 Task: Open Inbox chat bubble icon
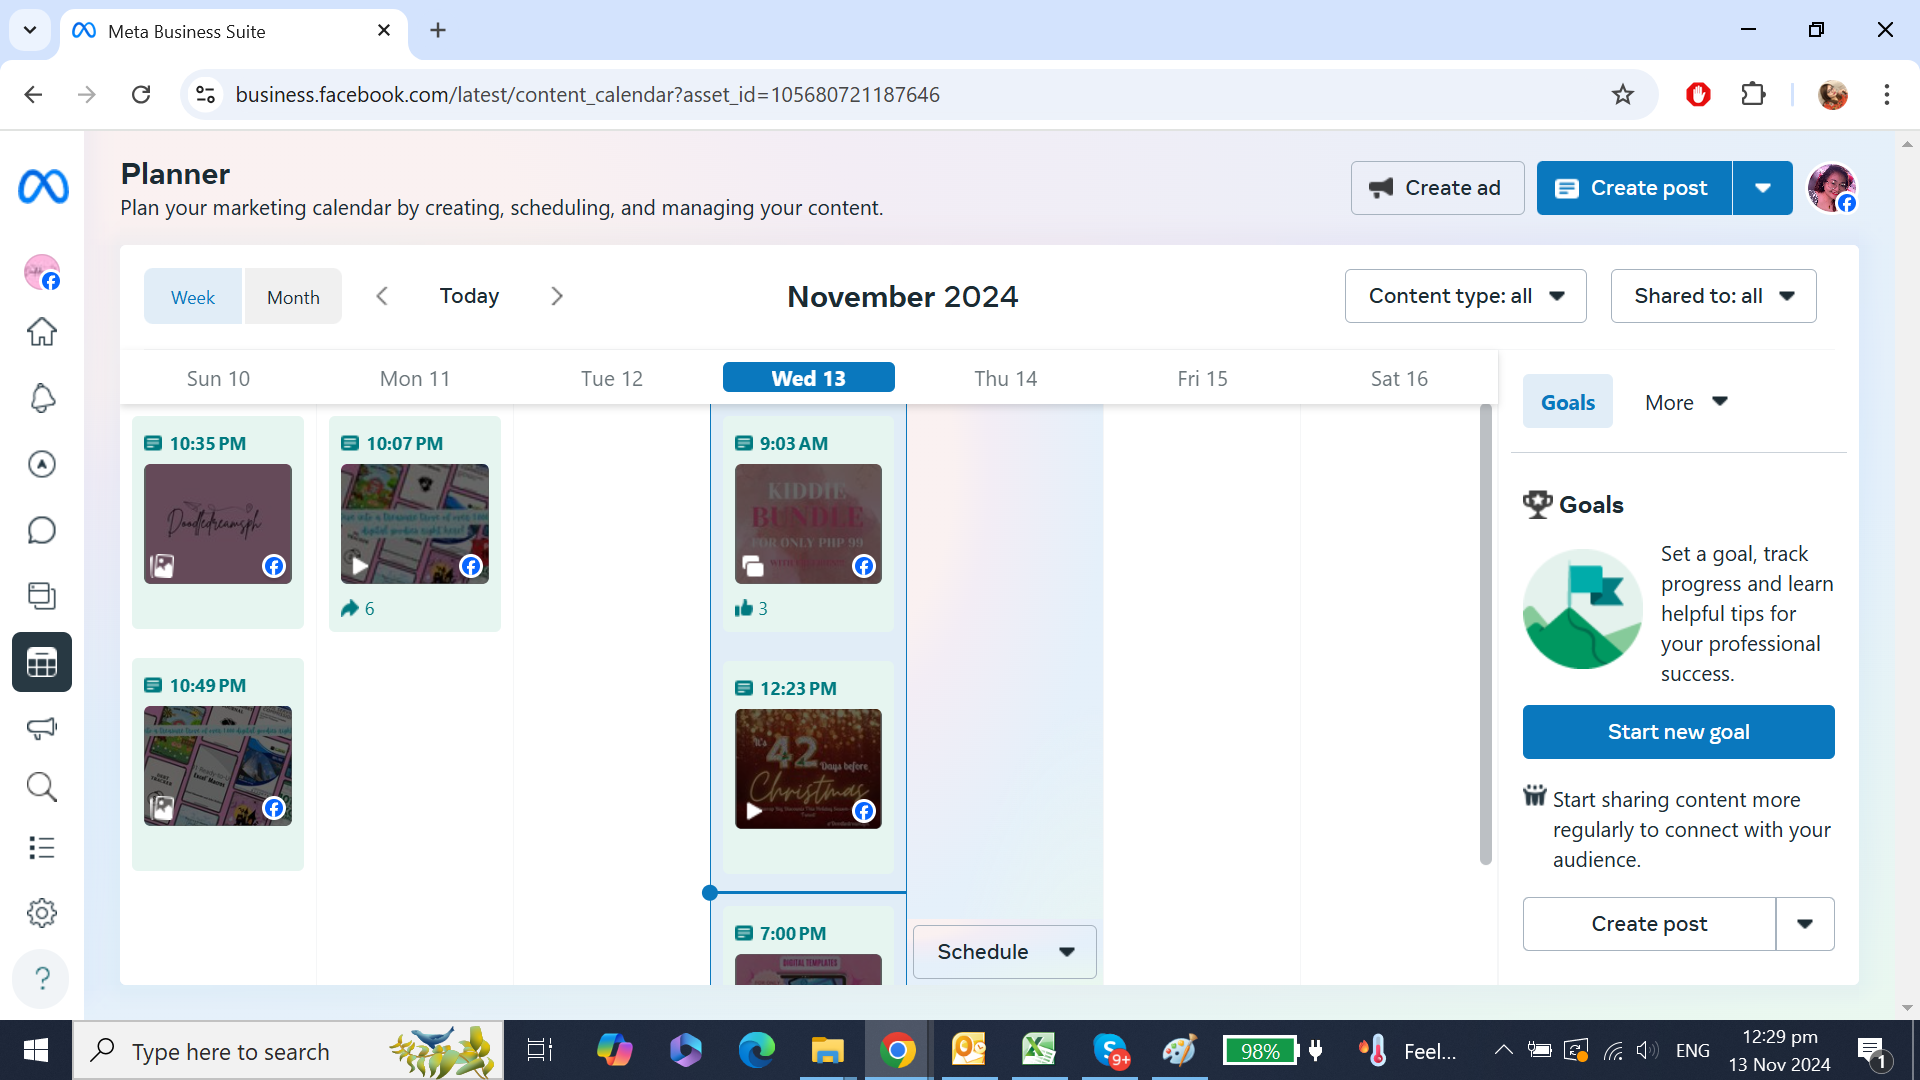coord(42,530)
